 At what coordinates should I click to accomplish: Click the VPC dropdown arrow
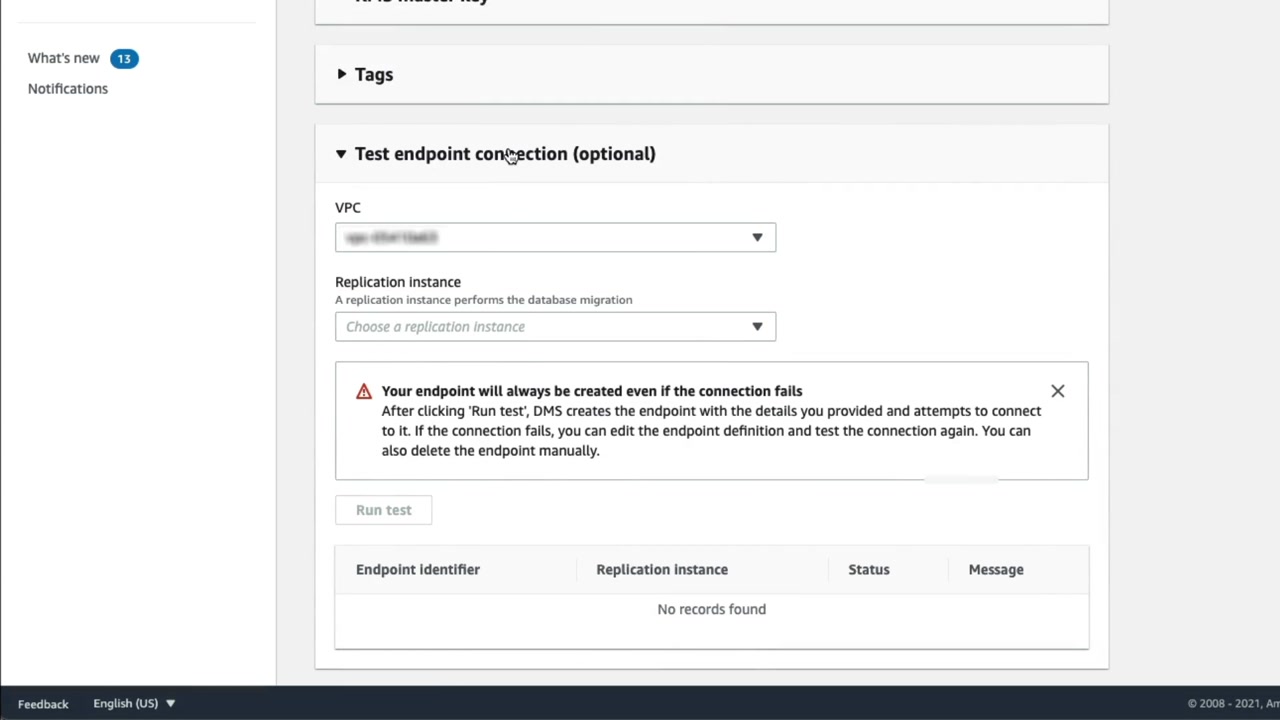757,237
